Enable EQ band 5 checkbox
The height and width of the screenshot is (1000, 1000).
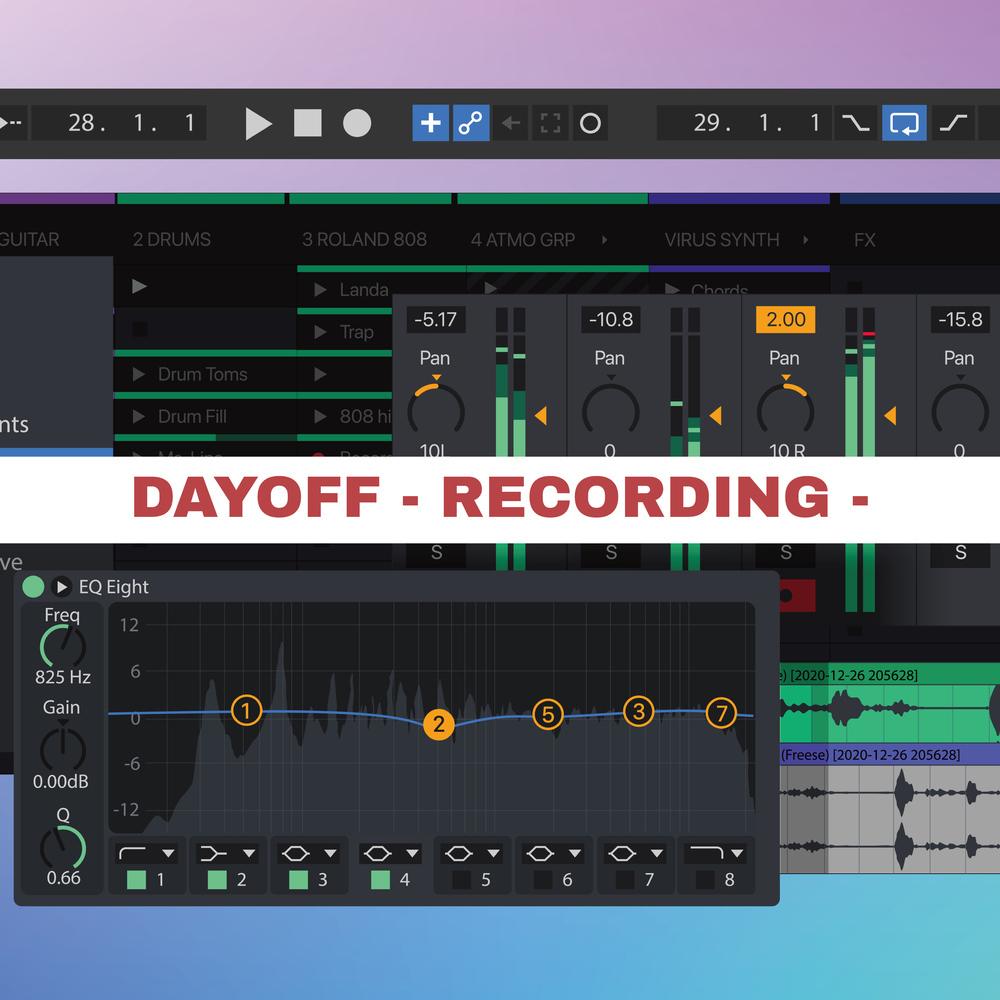coord(461,880)
